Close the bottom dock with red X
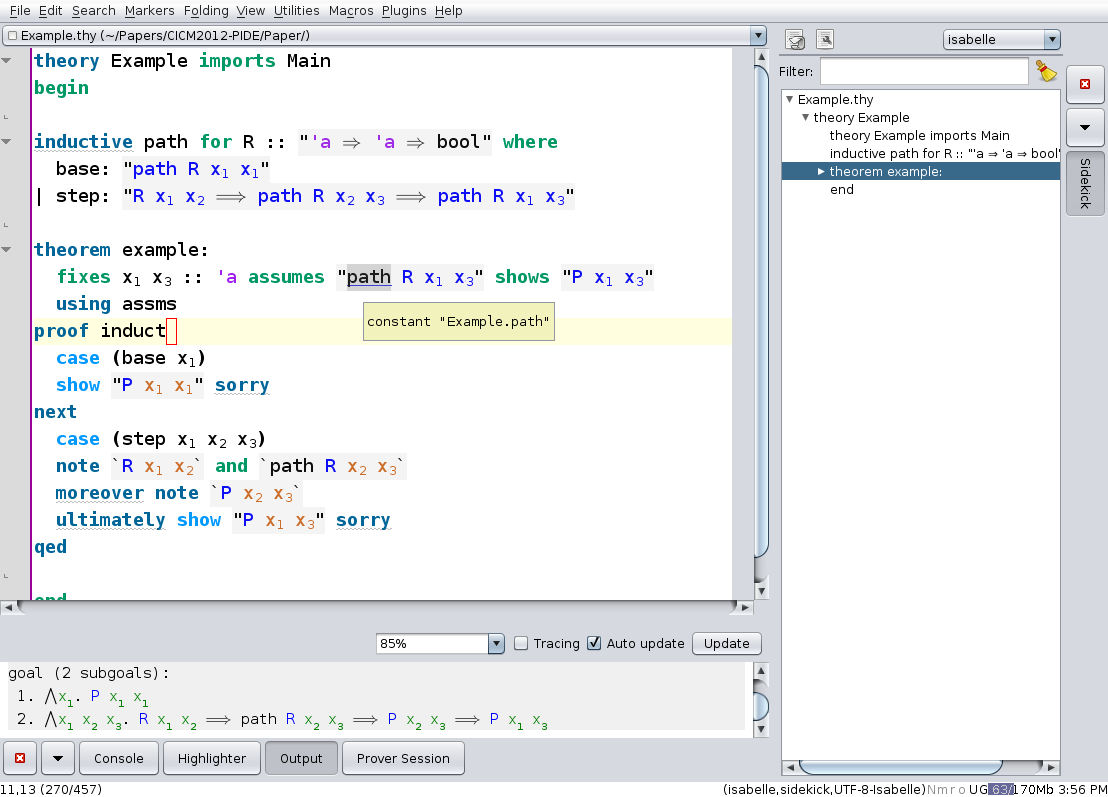The height and width of the screenshot is (797, 1108). [20, 758]
